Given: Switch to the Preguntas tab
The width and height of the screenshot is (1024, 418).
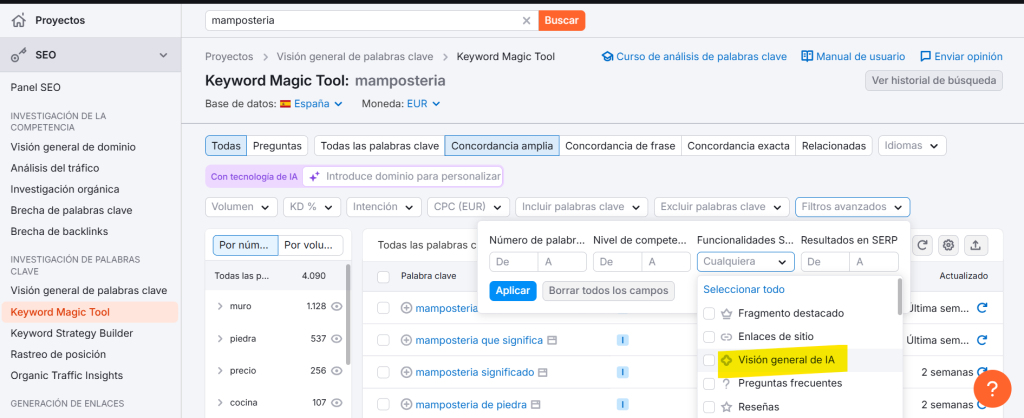Looking at the screenshot, I should 277,146.
